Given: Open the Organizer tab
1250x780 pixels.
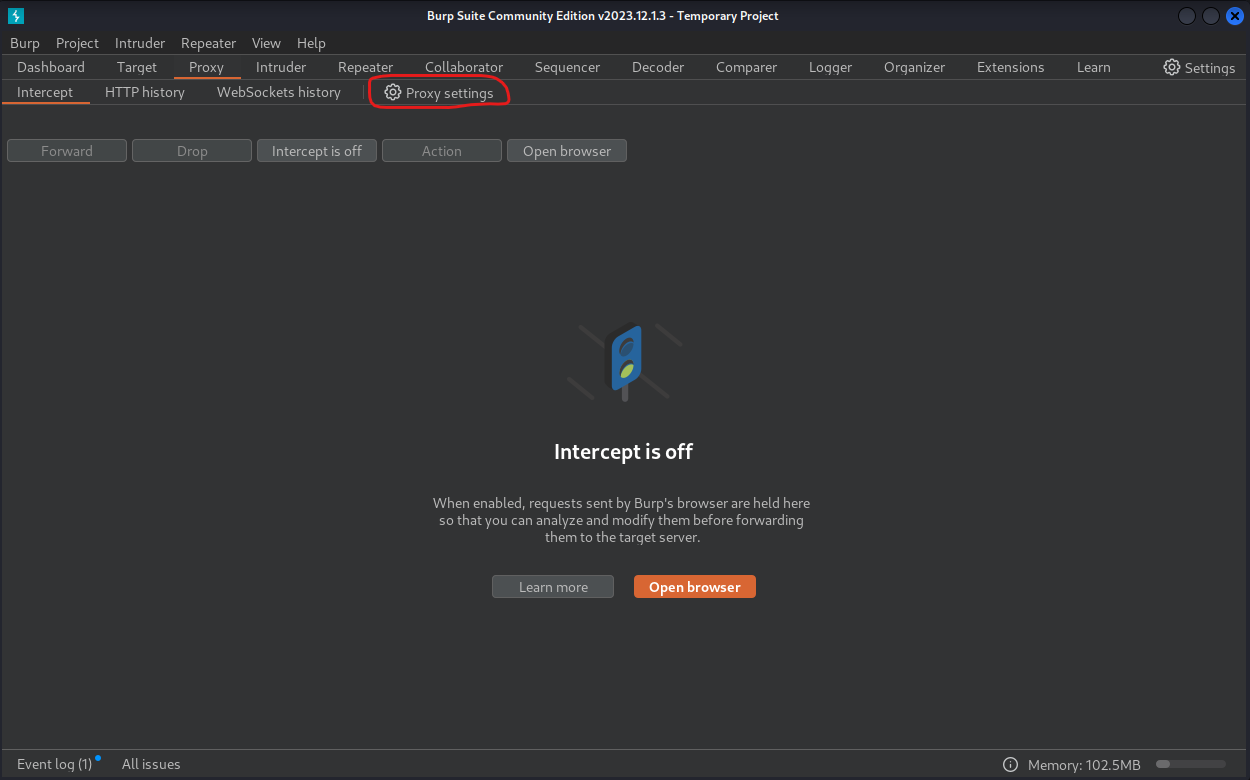Looking at the screenshot, I should click(914, 67).
